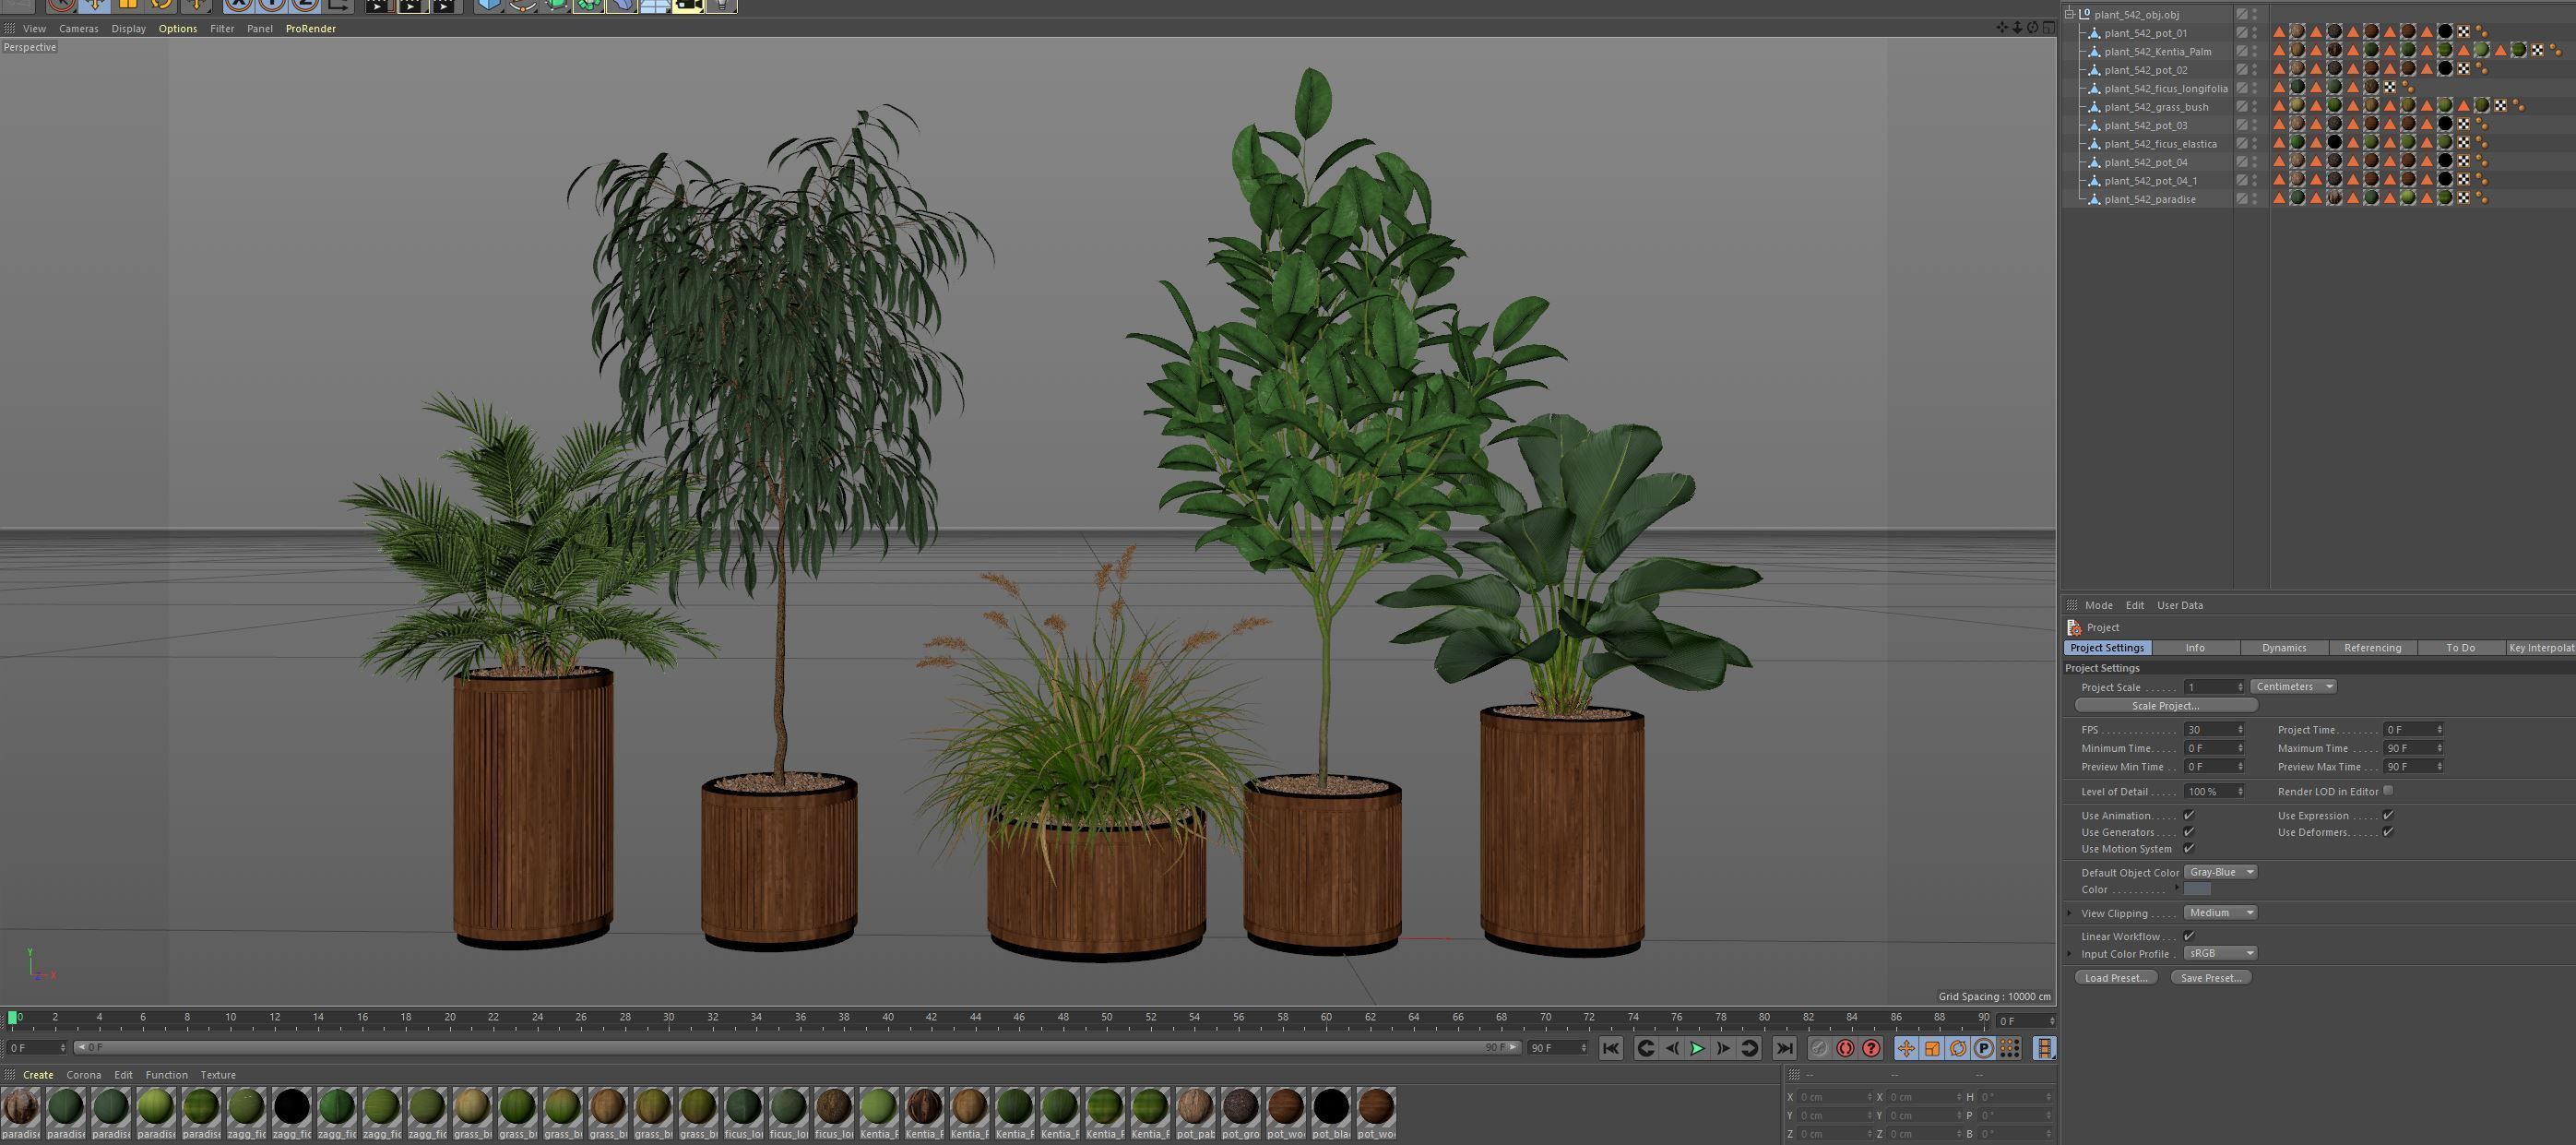Toggle Position key recording icon
The height and width of the screenshot is (1145, 2576).
1906,1048
